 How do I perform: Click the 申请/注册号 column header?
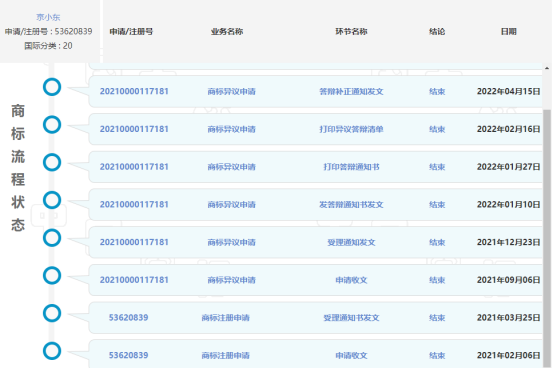[131, 31]
